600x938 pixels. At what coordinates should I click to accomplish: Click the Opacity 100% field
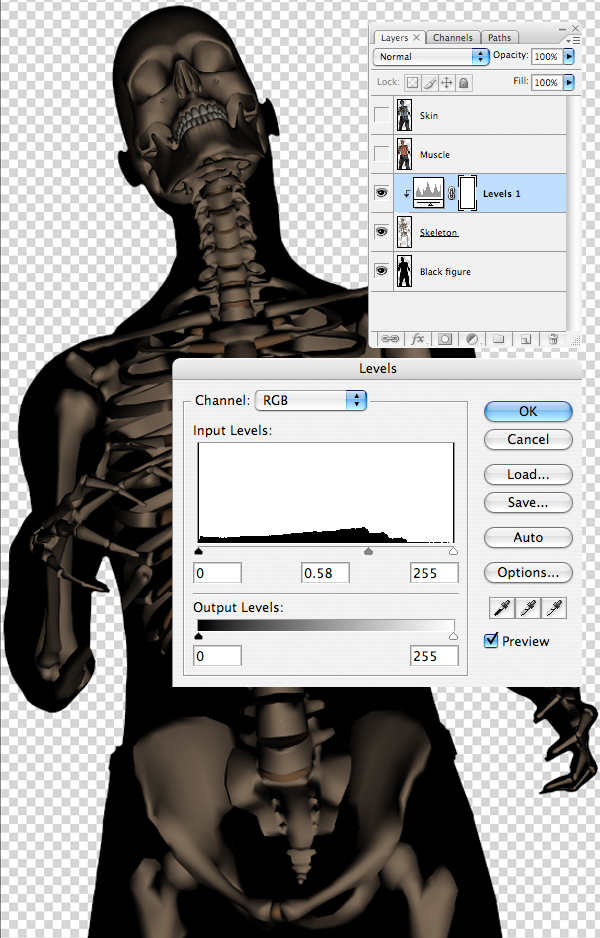(x=546, y=56)
